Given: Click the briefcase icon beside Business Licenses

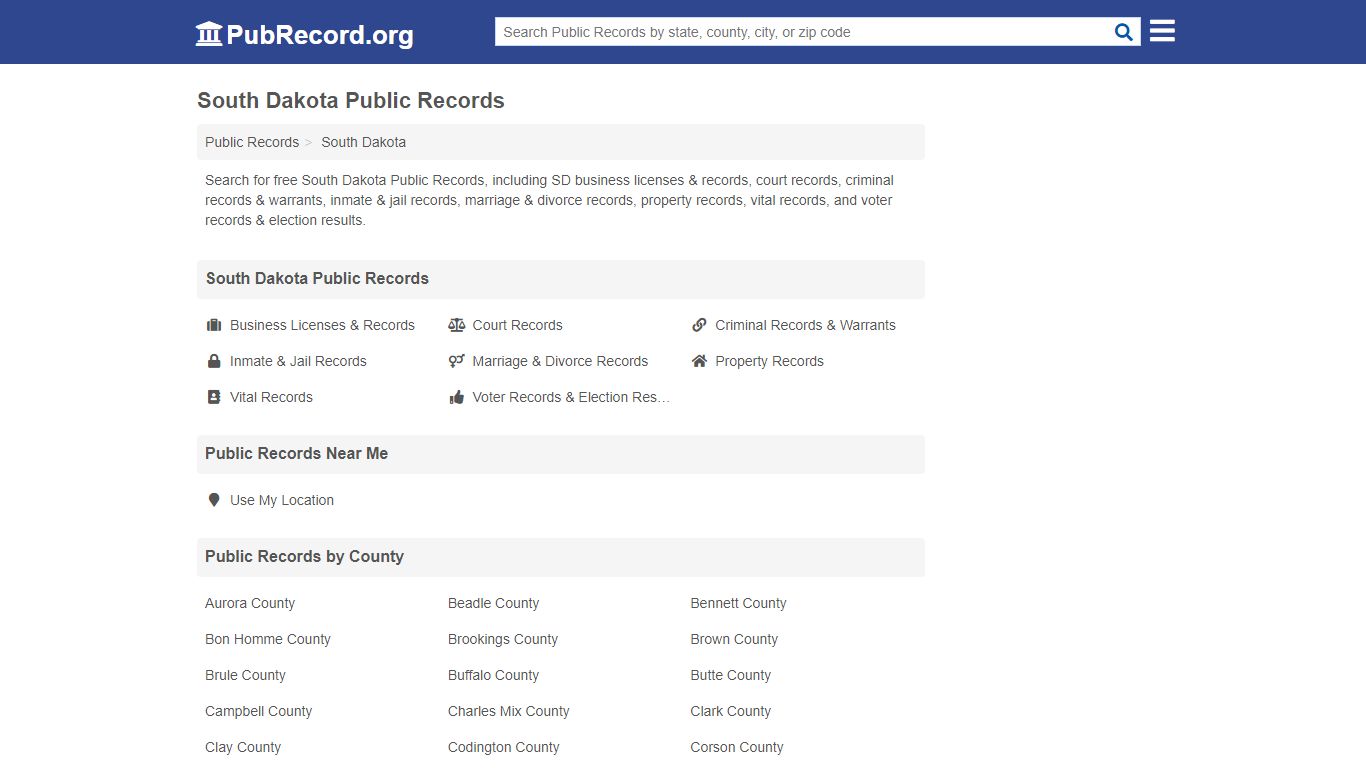Looking at the screenshot, I should pyautogui.click(x=214, y=325).
